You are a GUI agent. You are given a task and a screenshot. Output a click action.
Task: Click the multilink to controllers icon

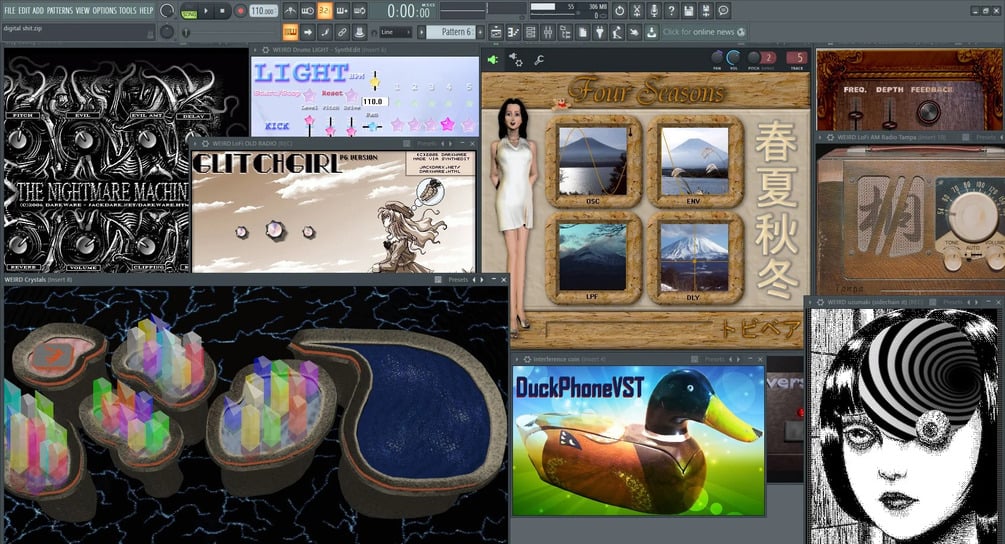360,32
